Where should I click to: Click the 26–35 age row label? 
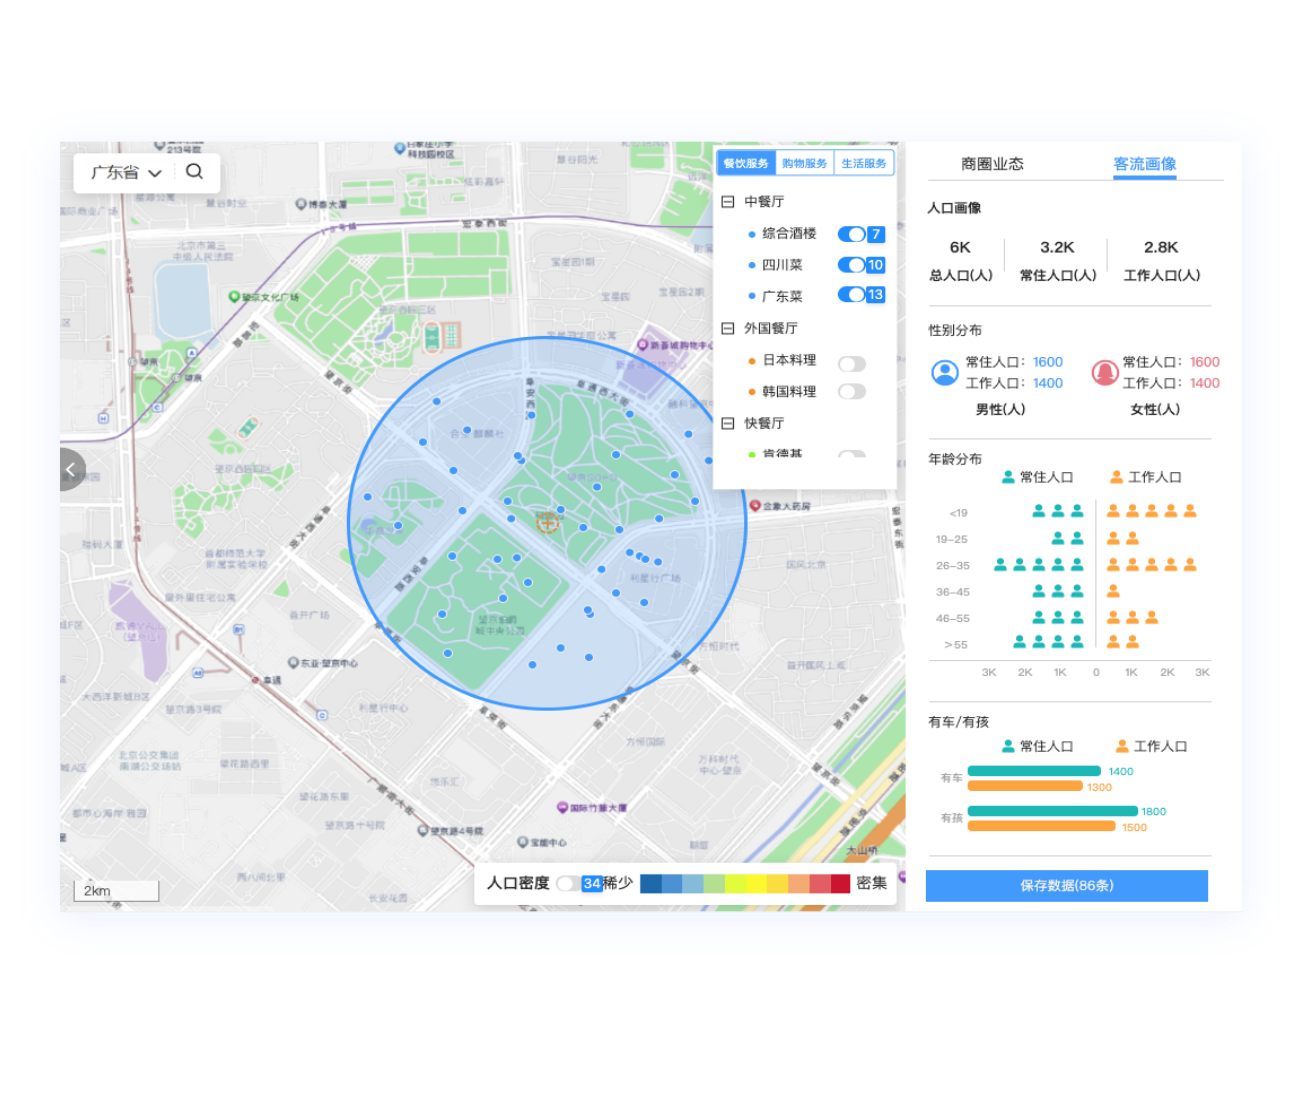(952, 566)
